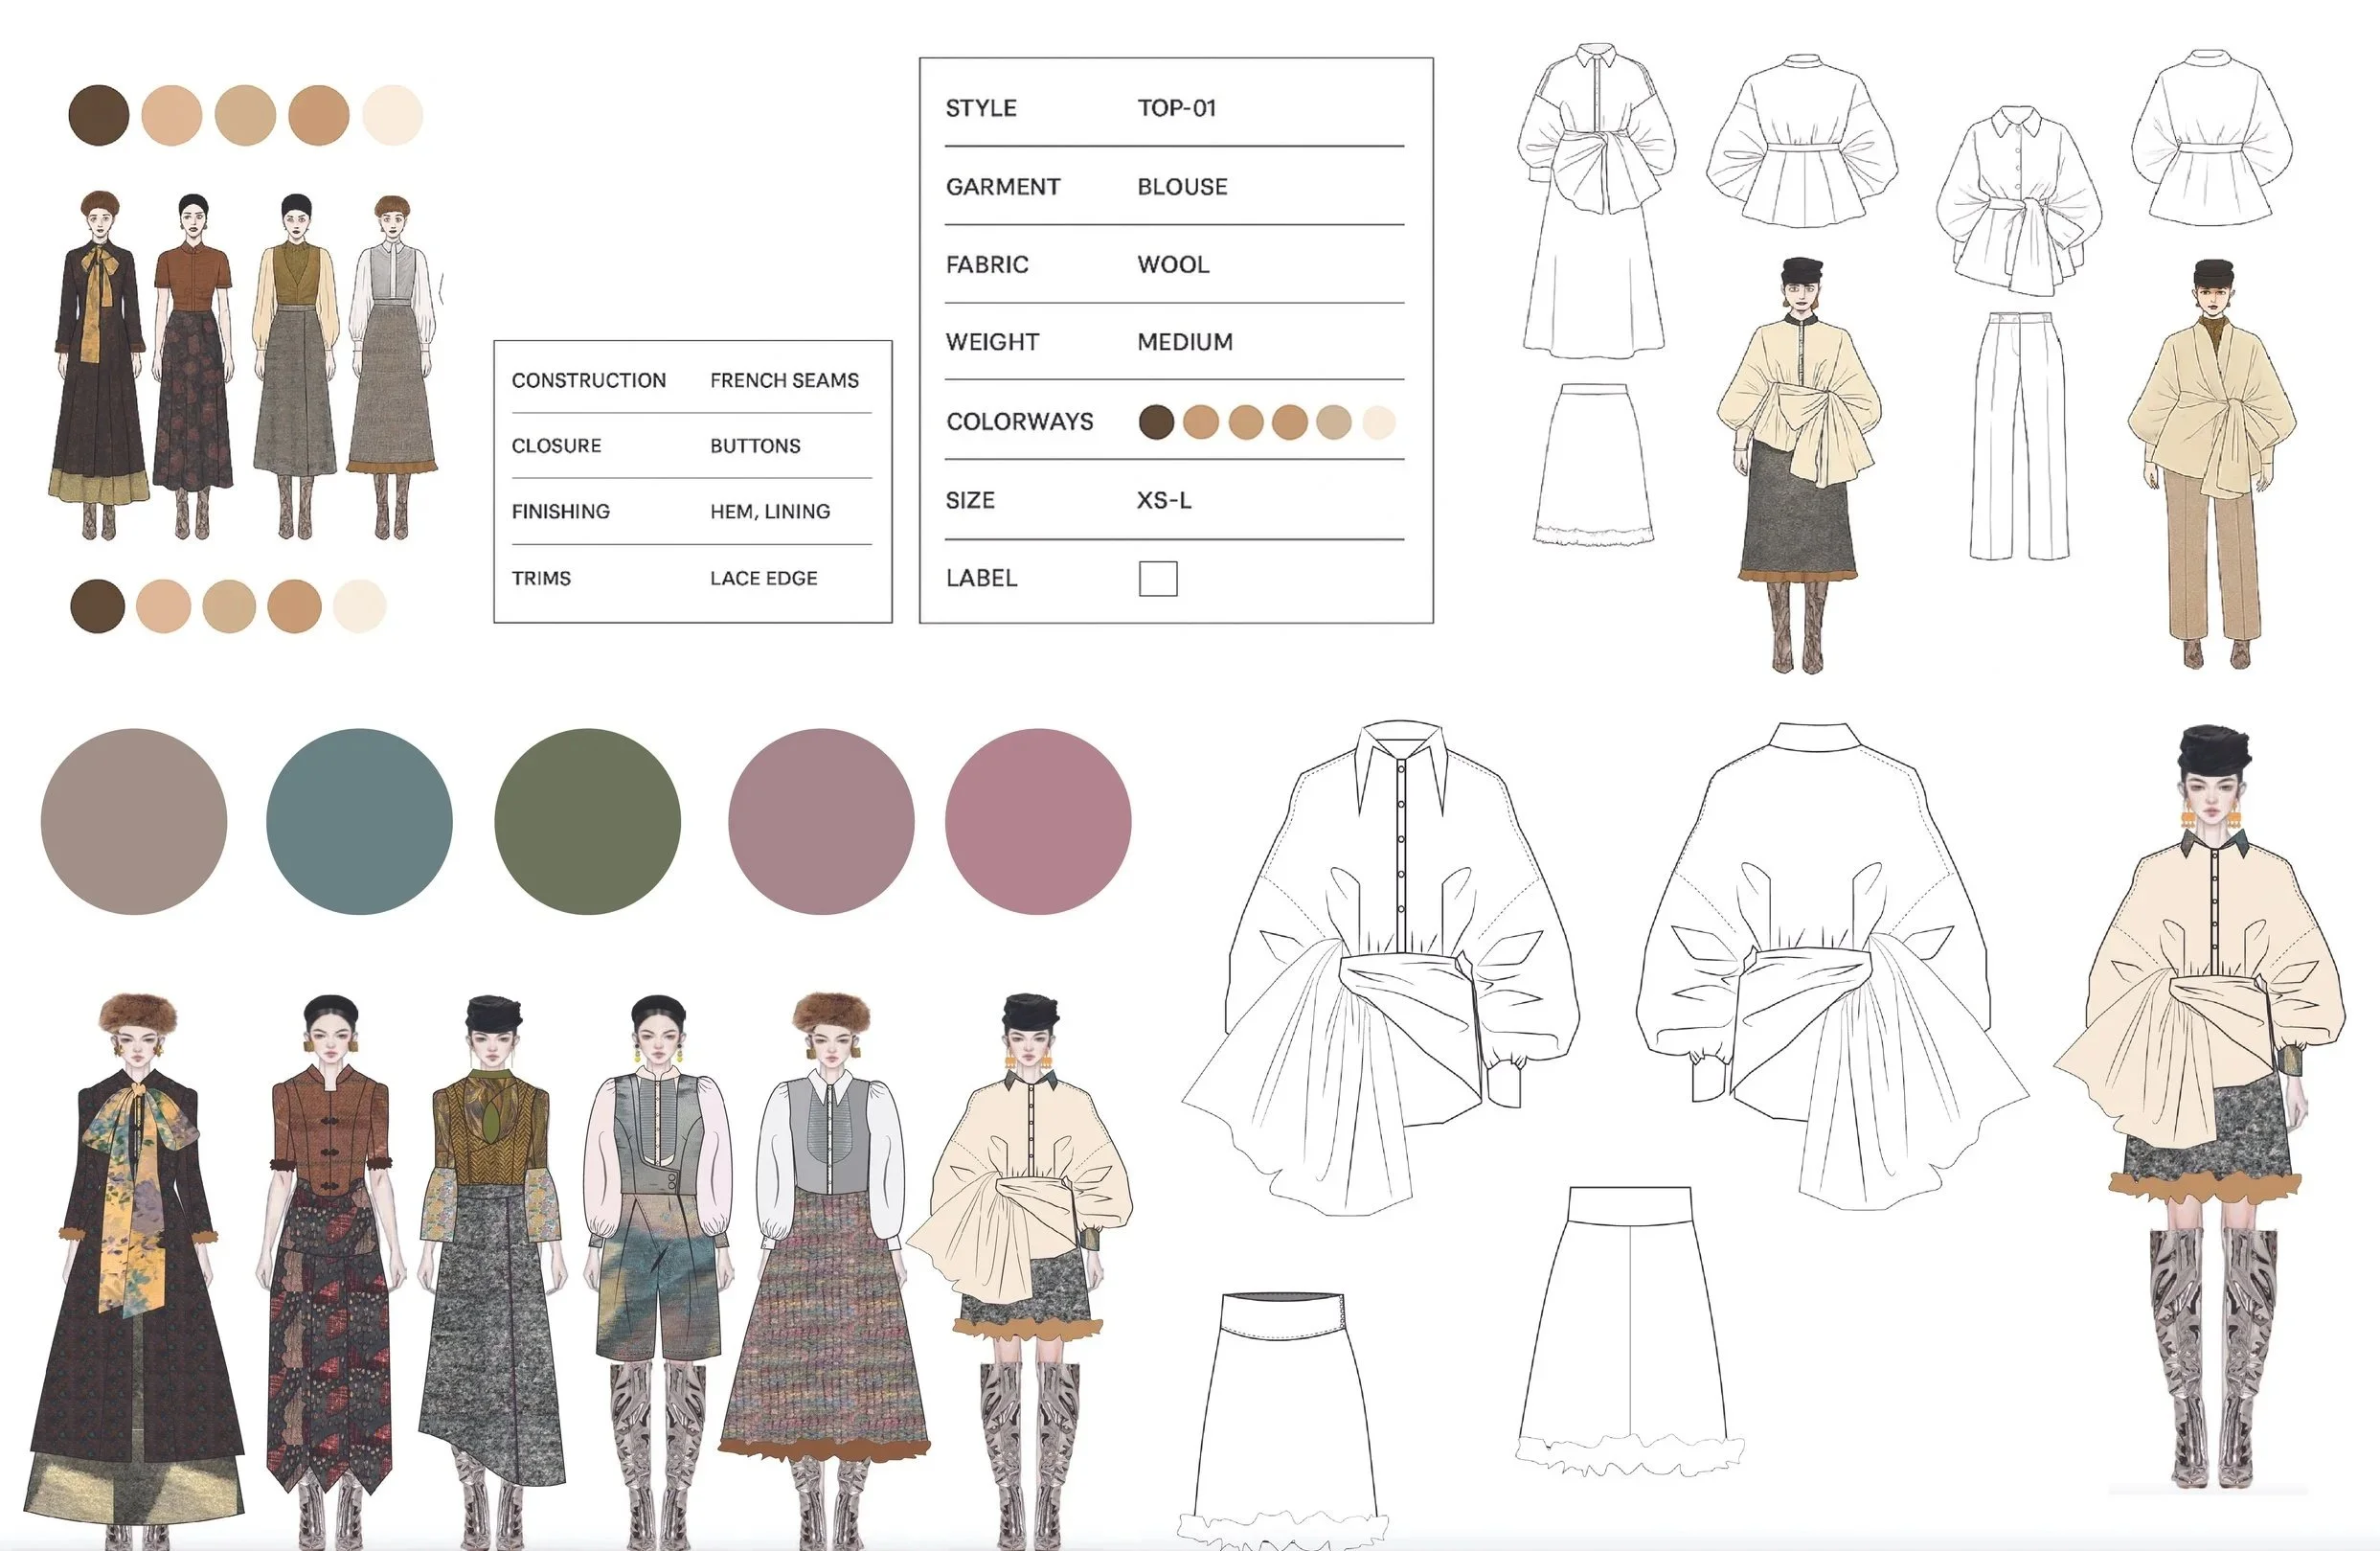Screen dimensions: 2380x1551
Task: Select the BLOUSE garment value
Action: 1182,187
